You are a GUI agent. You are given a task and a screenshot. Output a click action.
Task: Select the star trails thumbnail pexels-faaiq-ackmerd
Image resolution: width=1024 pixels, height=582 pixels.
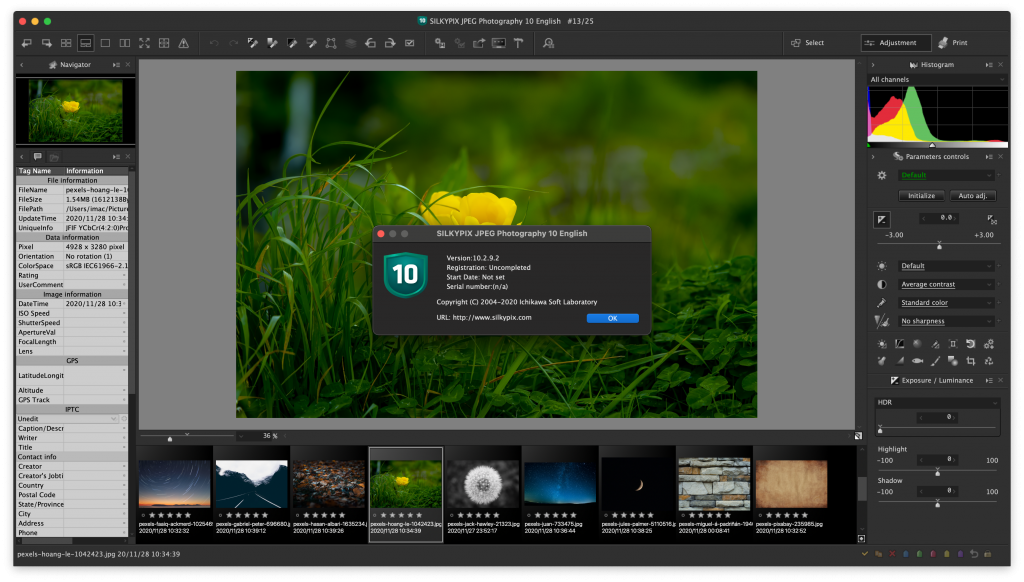pos(174,494)
